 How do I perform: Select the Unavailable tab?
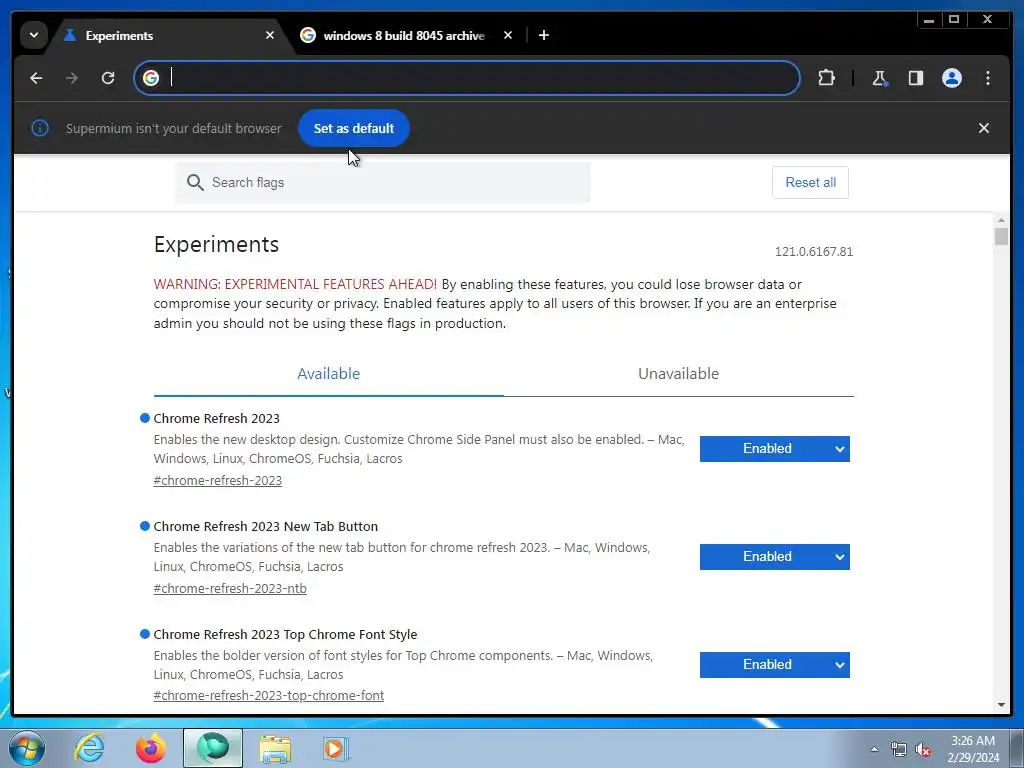tap(678, 374)
